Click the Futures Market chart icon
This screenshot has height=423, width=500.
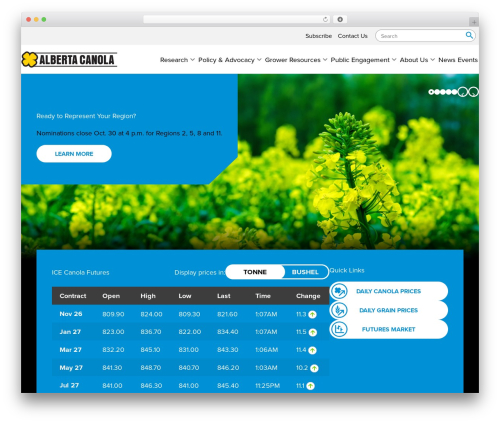click(339, 329)
